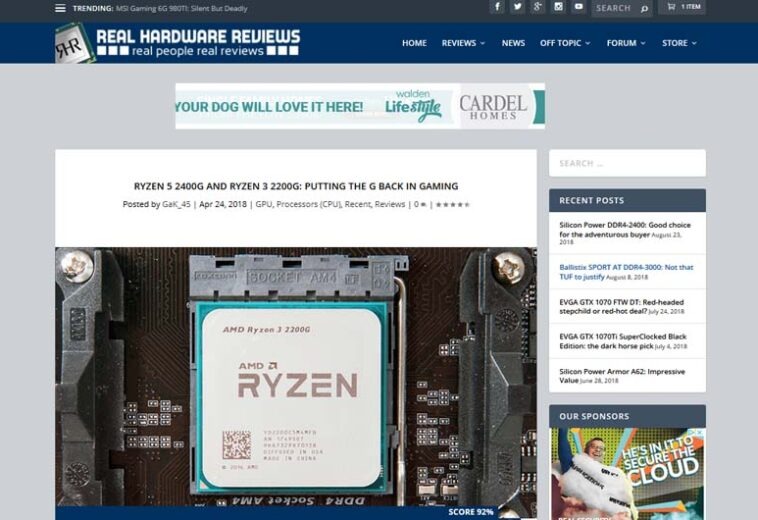The width and height of the screenshot is (758, 520).
Task: Open the shopping cart icon
Action: pyautogui.click(x=671, y=7)
